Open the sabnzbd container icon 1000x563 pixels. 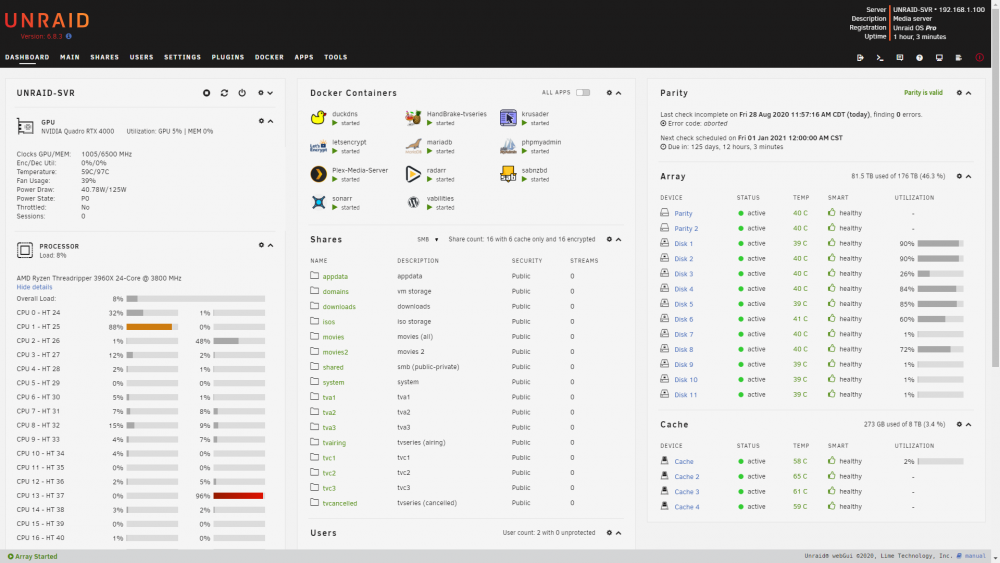point(508,174)
